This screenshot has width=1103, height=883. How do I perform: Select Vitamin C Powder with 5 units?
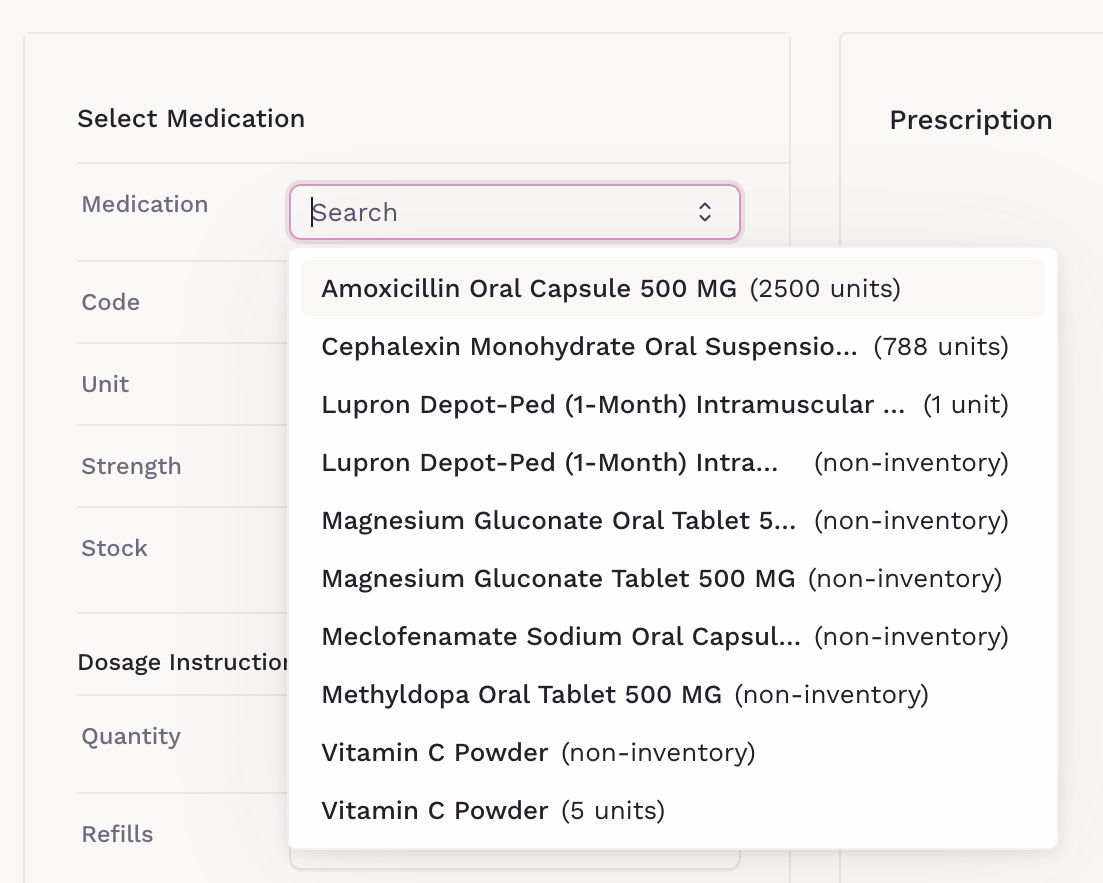pyautogui.click(x=492, y=811)
